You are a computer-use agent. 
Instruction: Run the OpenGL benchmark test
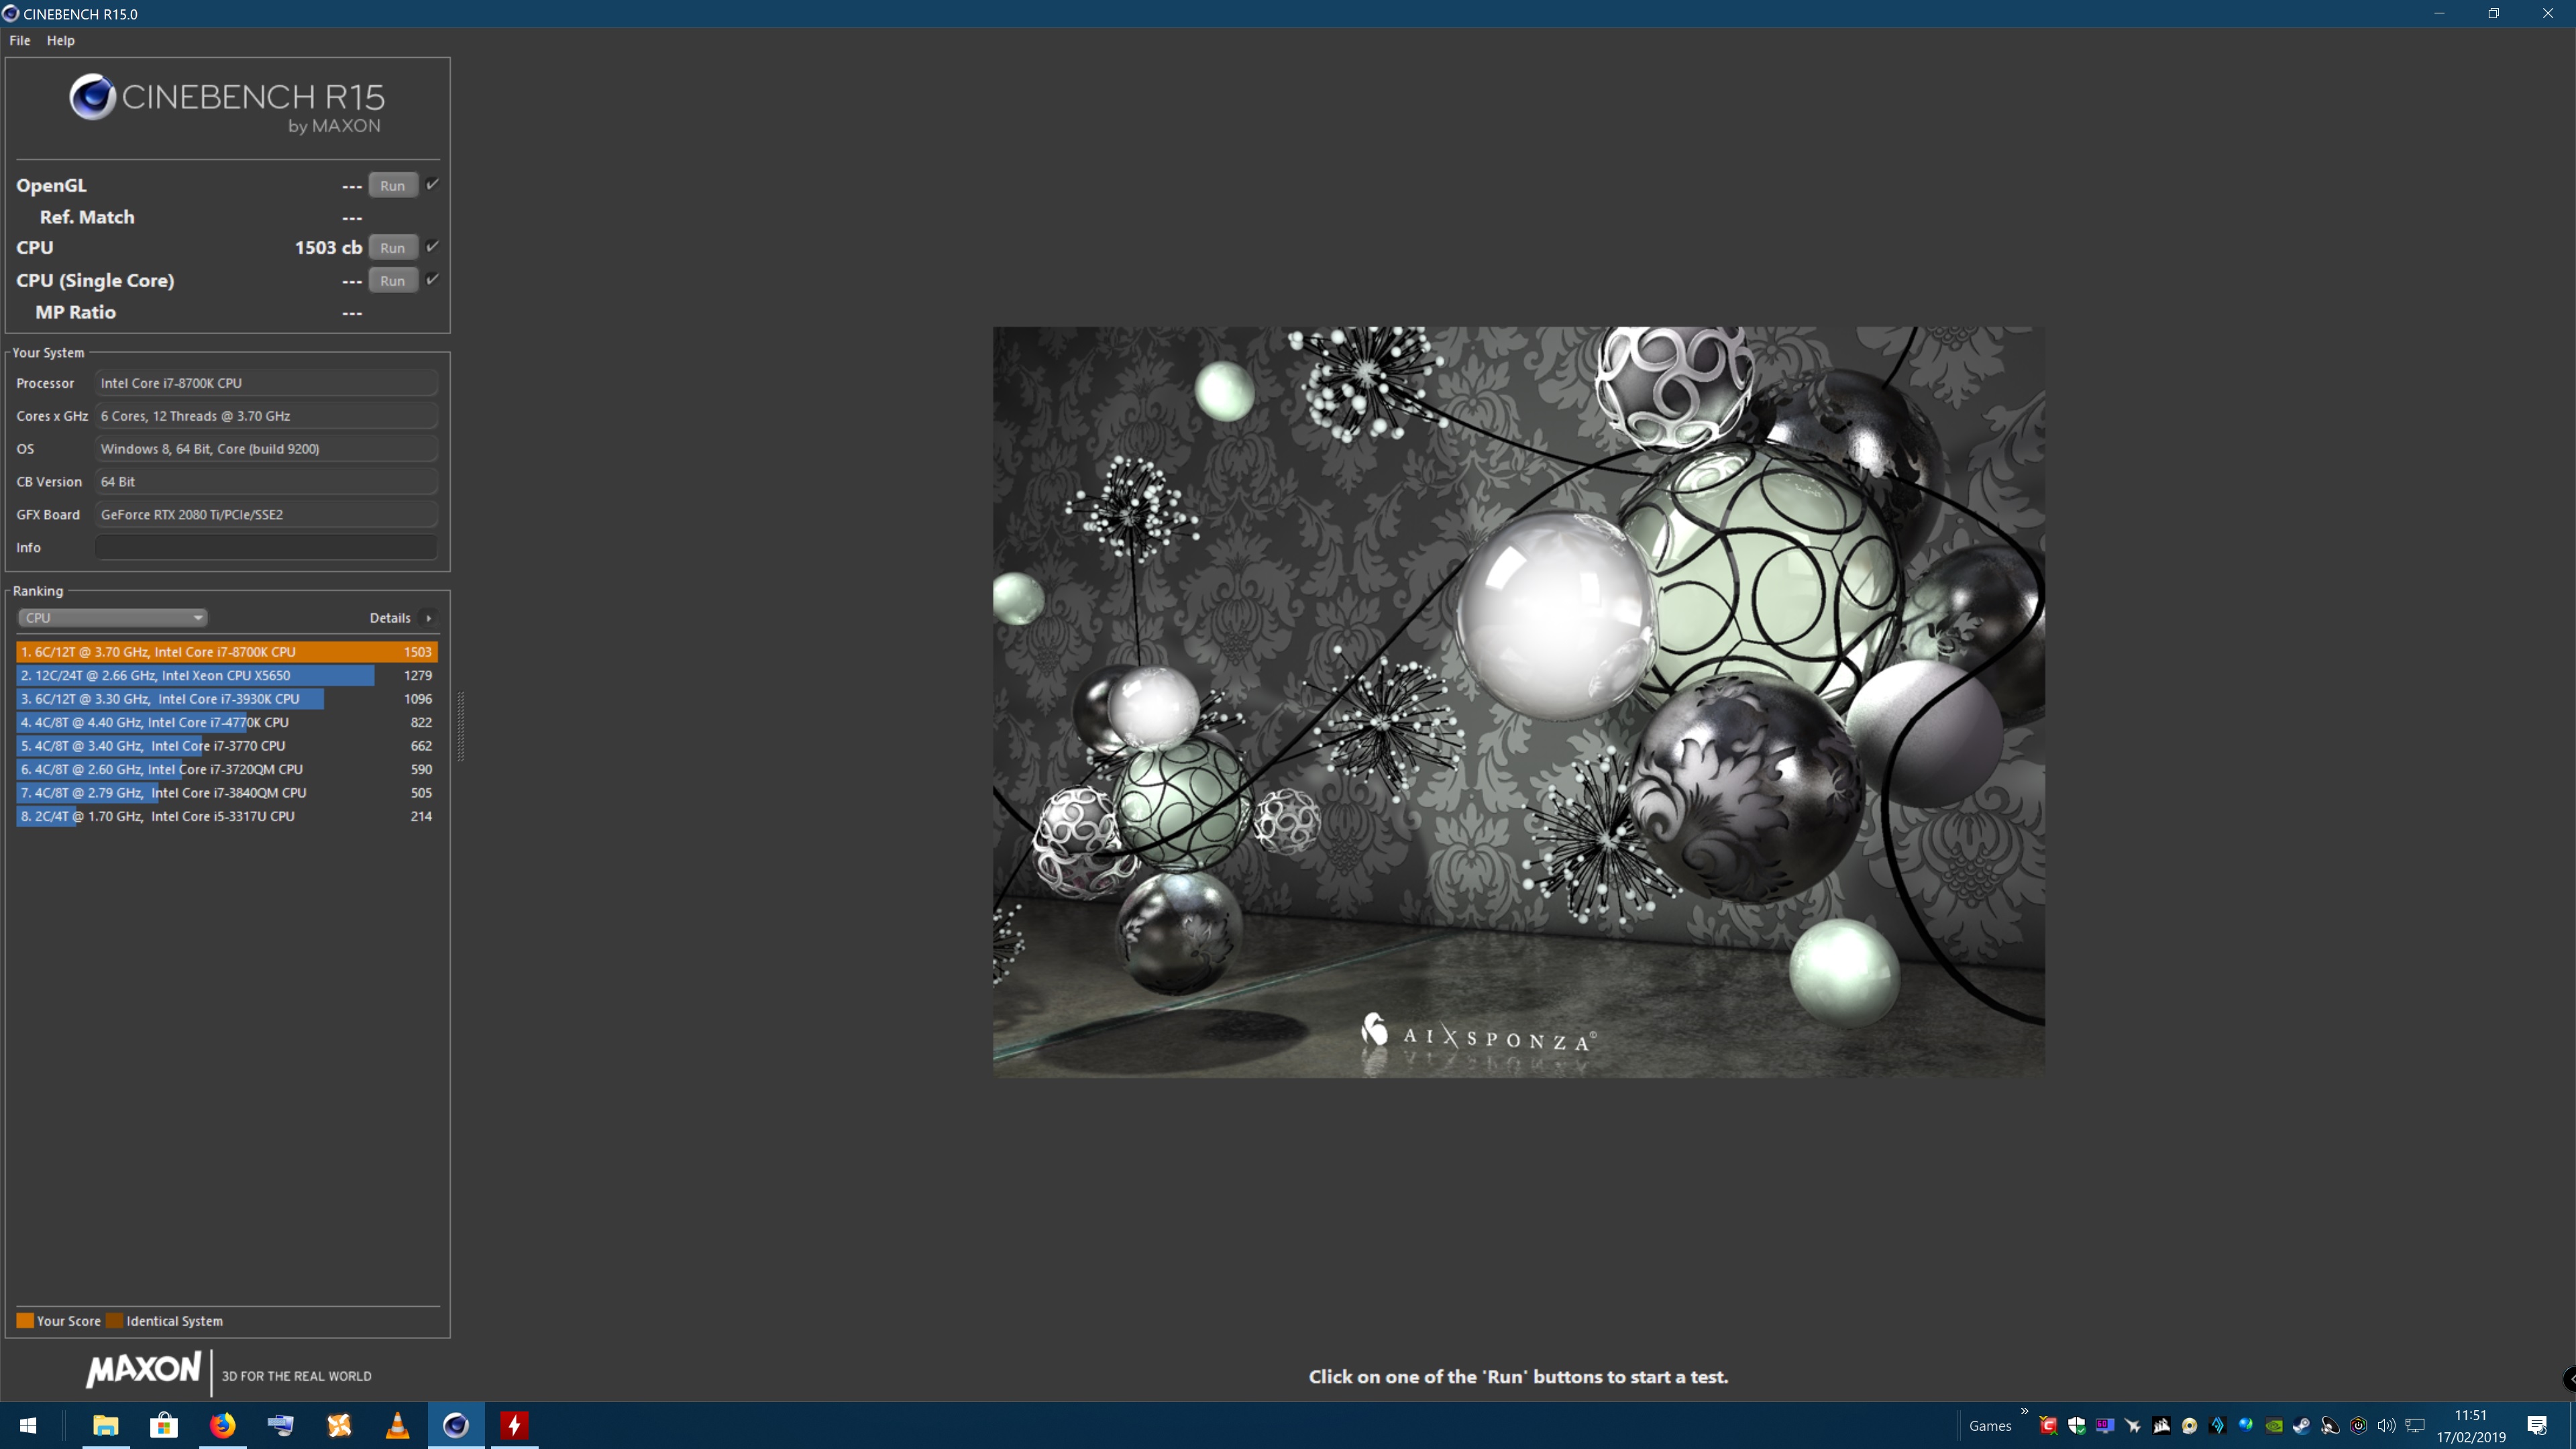[393, 185]
